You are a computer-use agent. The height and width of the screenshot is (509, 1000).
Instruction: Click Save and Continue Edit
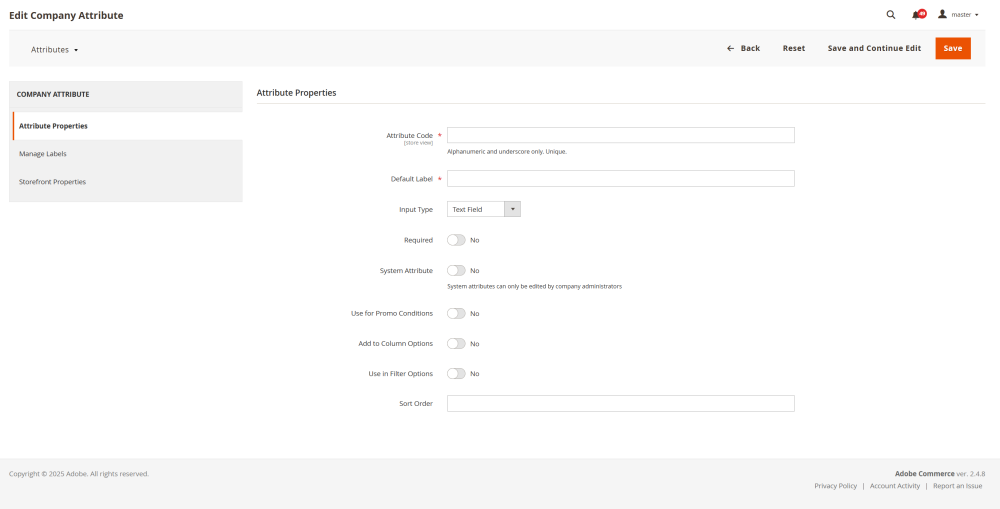pyautogui.click(x=874, y=48)
